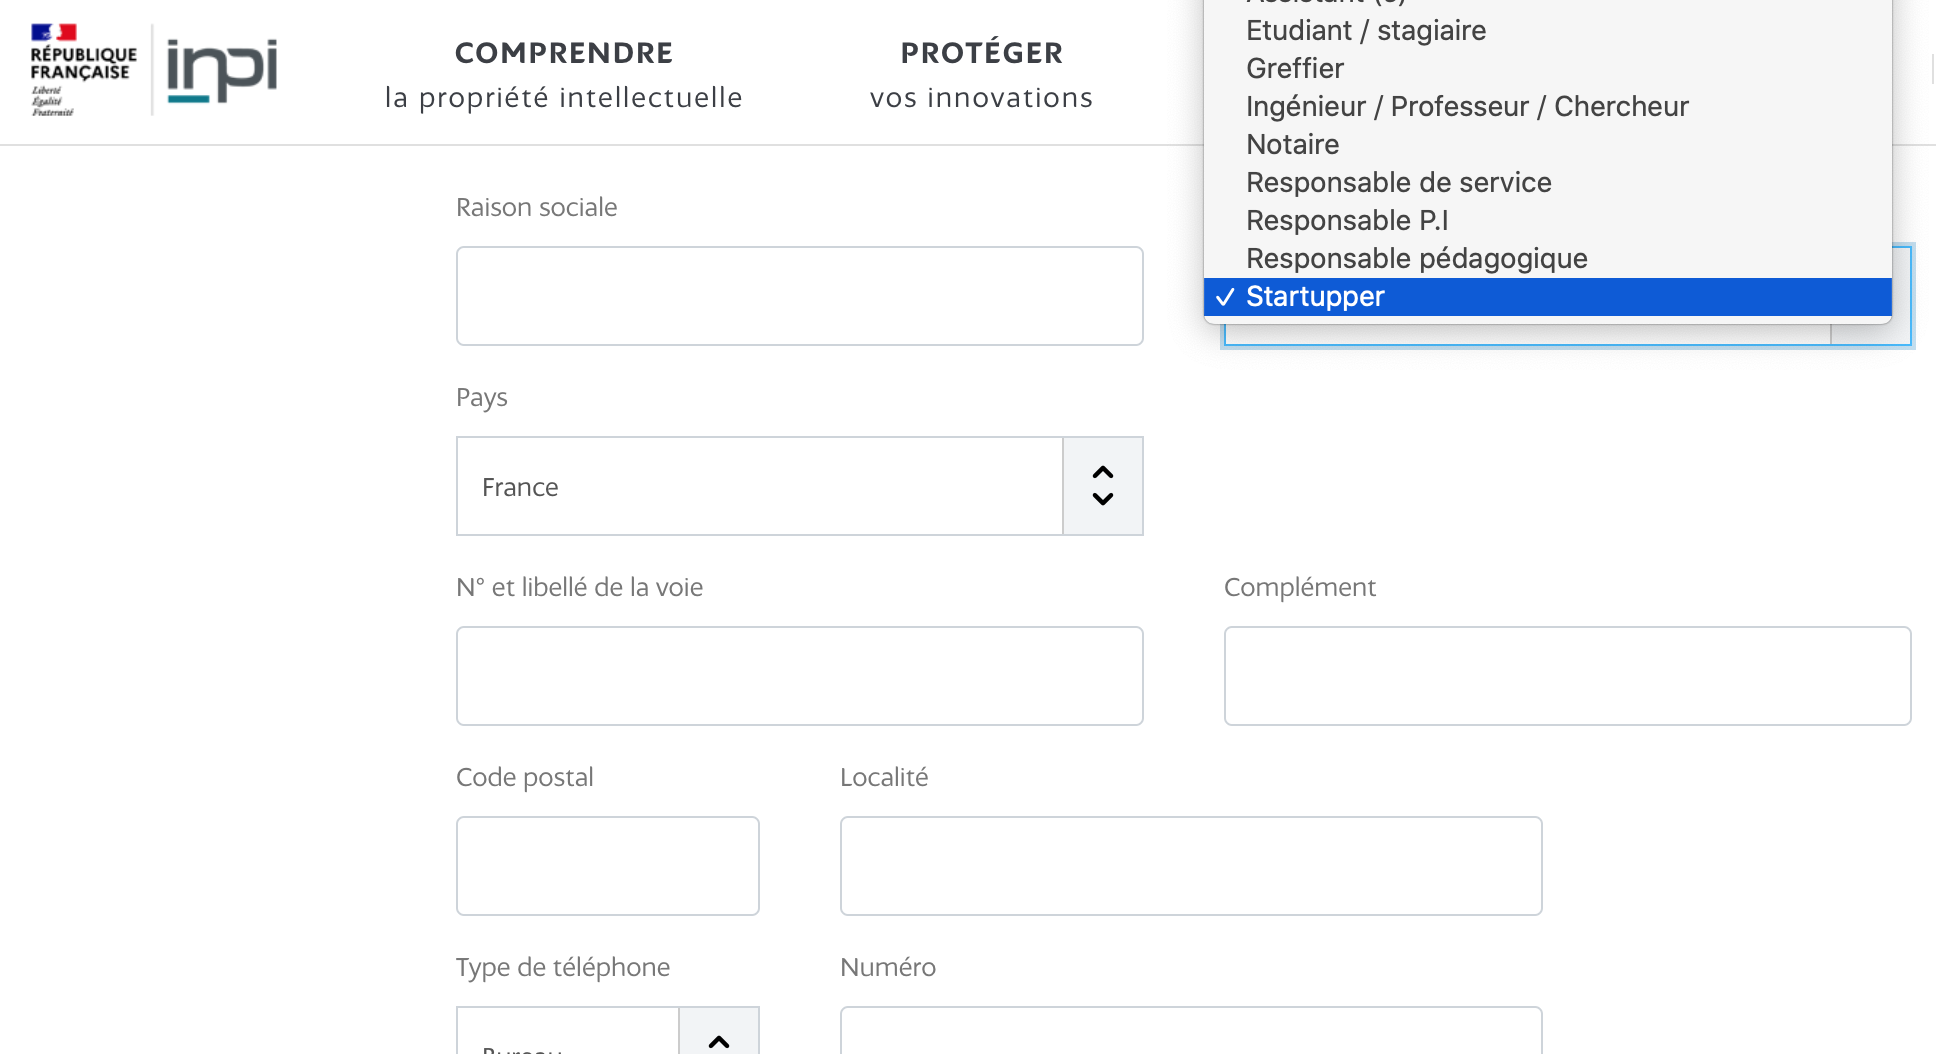
Task: Focus the N° et libellé de la voie field
Action: point(799,676)
